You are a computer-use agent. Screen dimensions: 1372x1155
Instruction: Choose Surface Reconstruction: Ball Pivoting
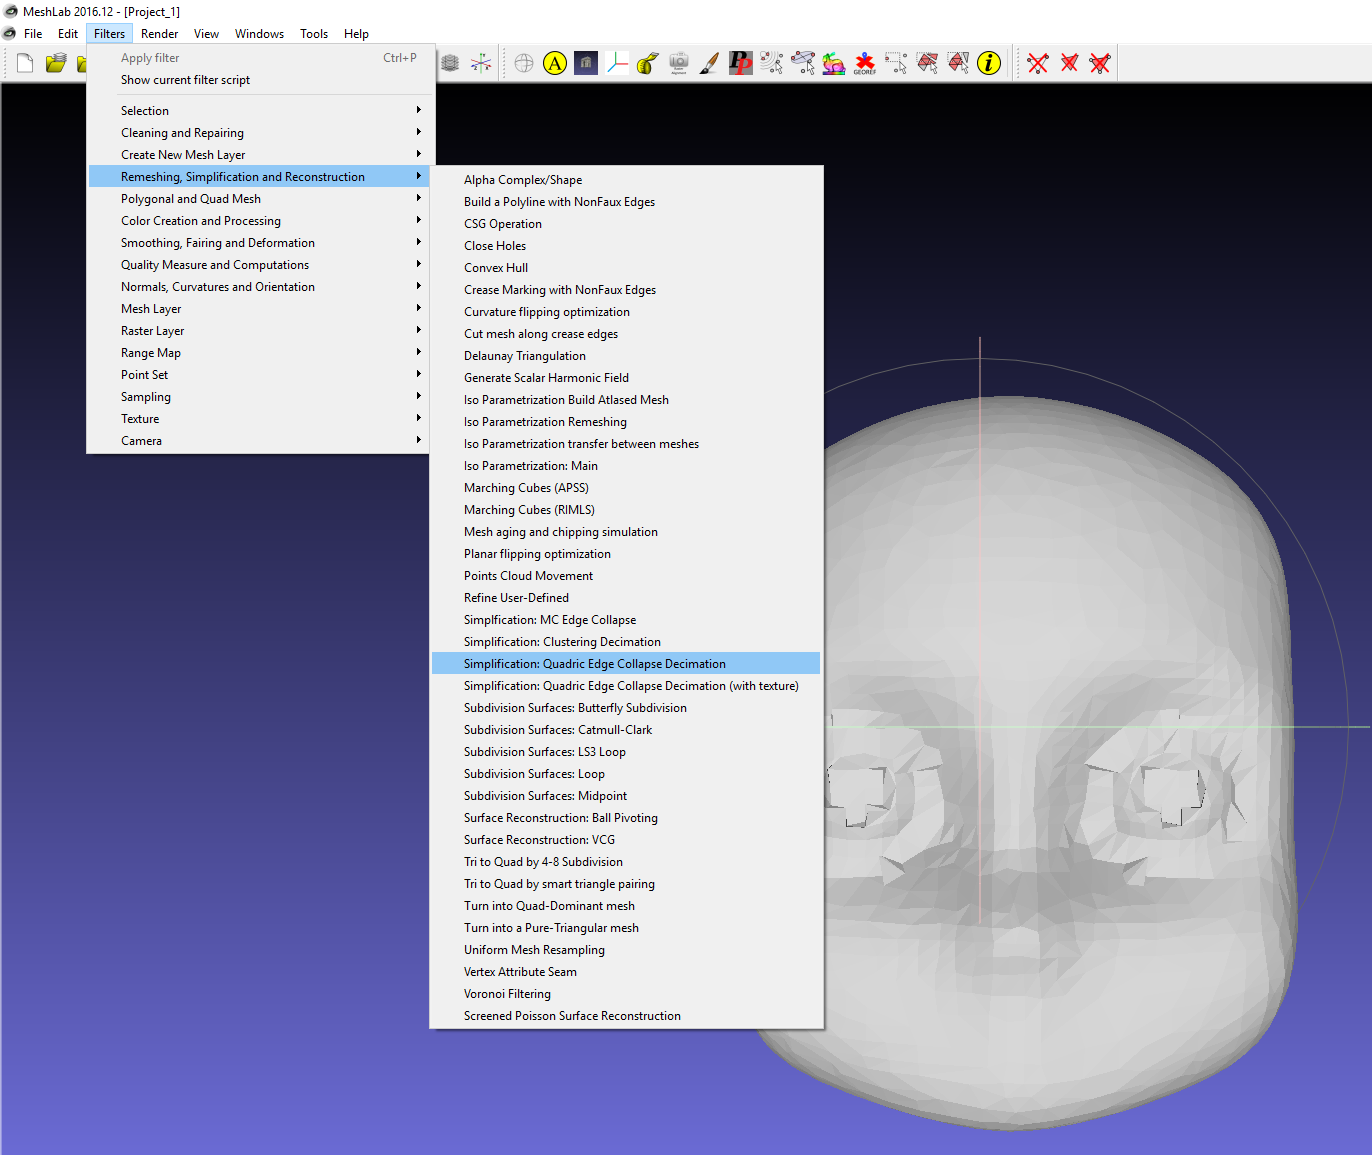626,818
